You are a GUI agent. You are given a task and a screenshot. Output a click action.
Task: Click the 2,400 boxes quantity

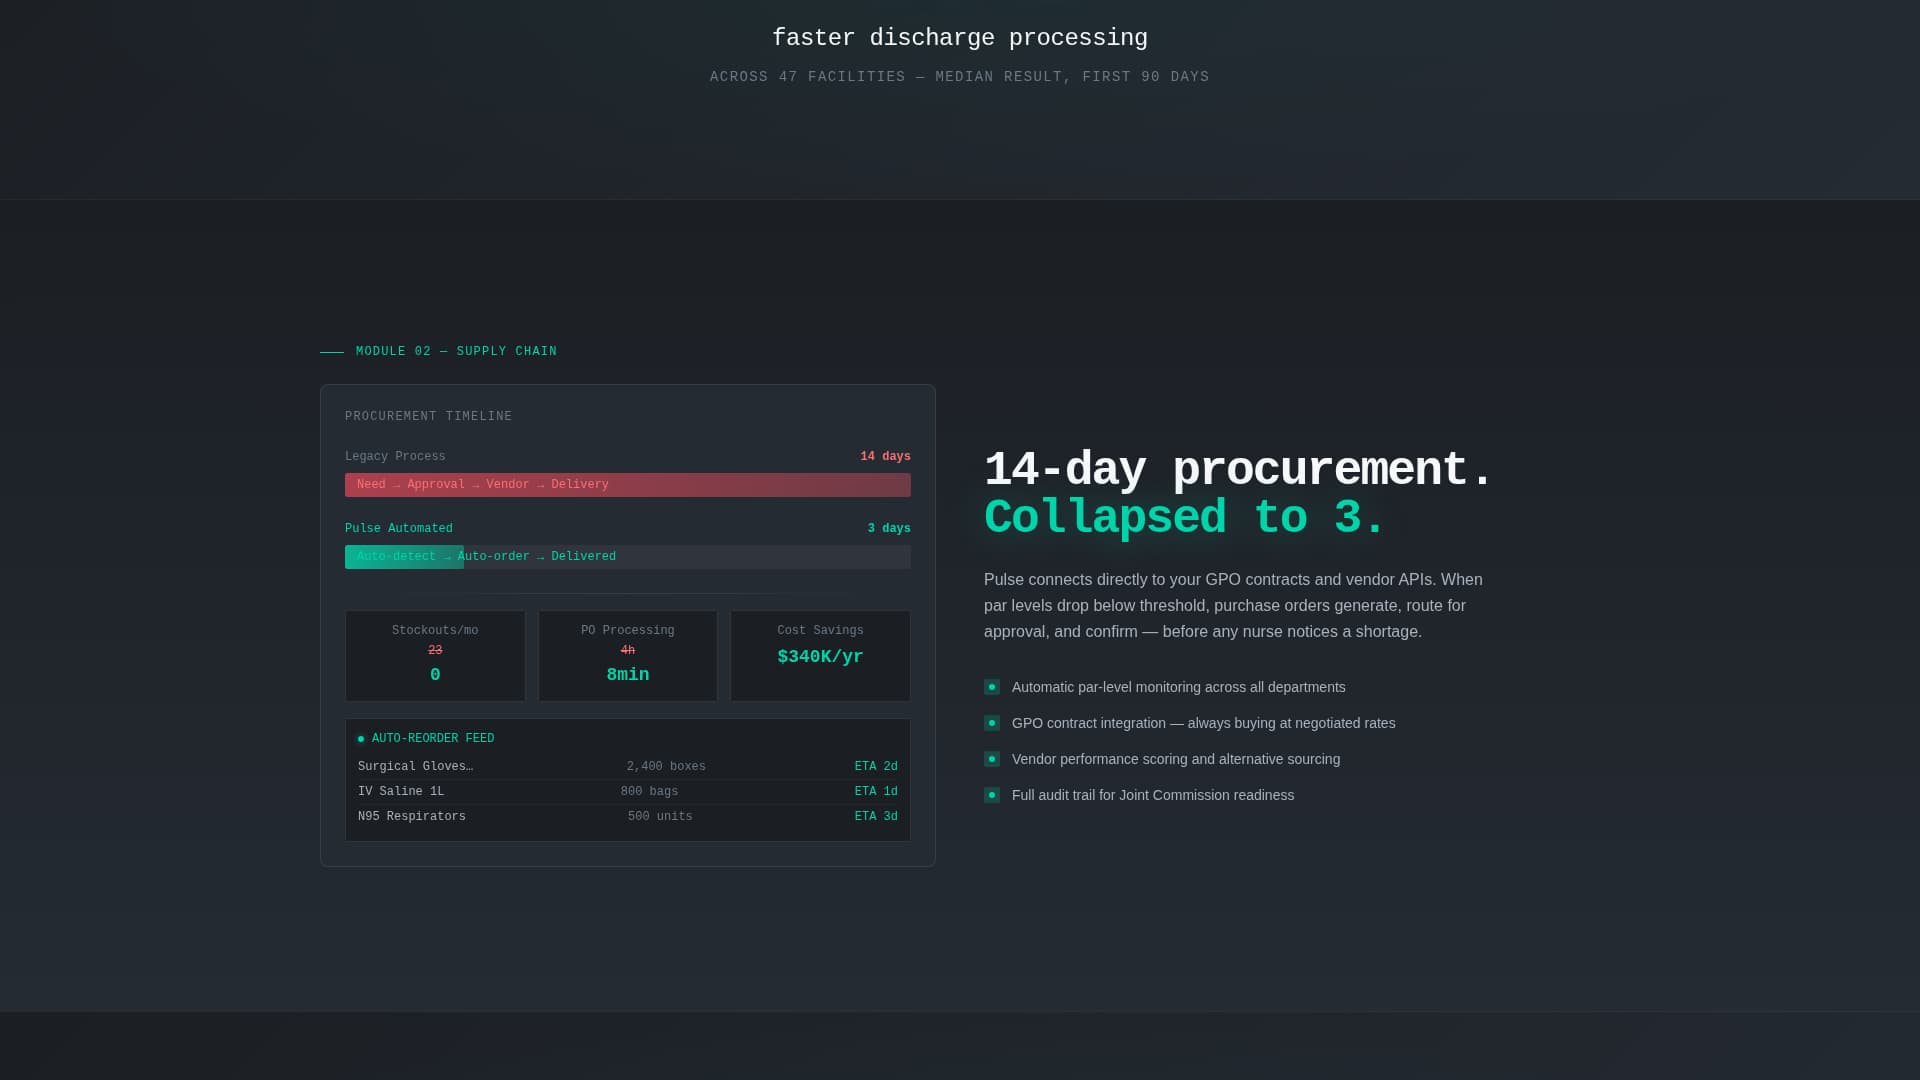(x=666, y=767)
